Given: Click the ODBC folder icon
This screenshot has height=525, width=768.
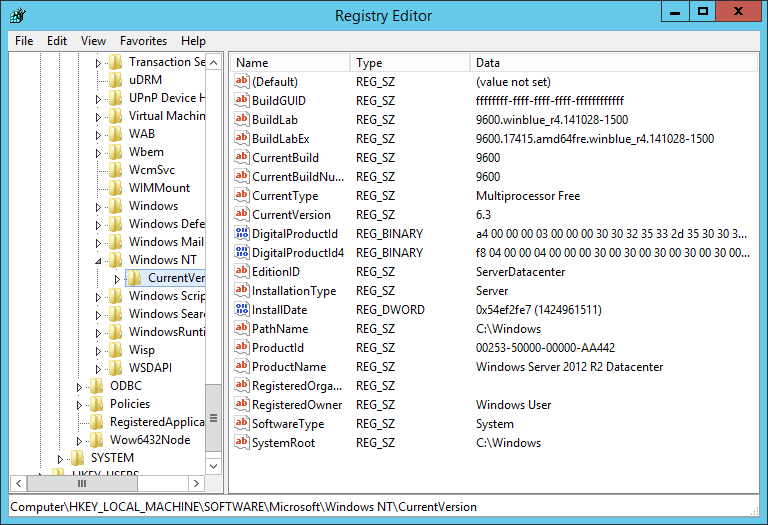Looking at the screenshot, I should point(96,386).
